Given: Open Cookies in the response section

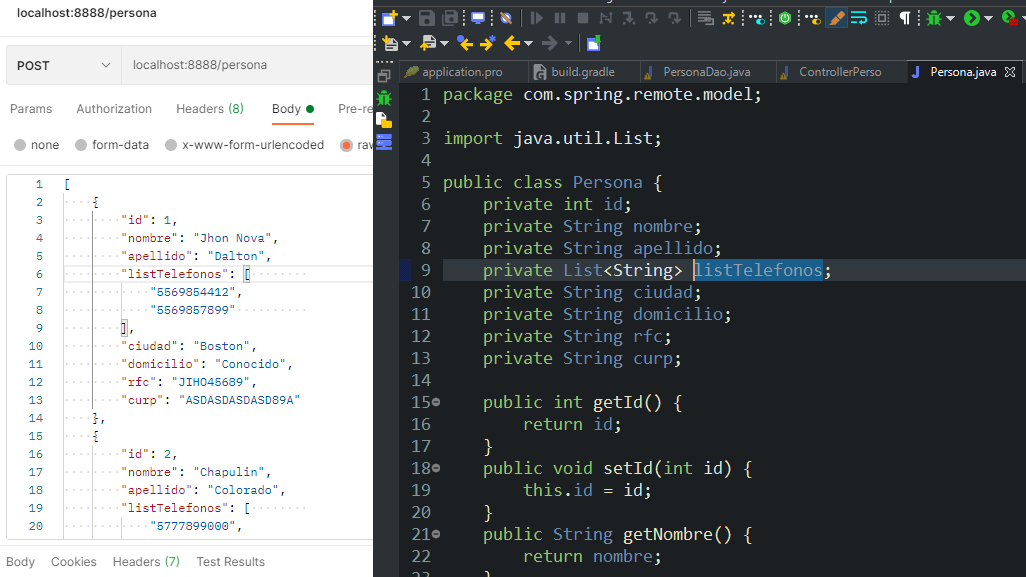Looking at the screenshot, I should pyautogui.click(x=73, y=562).
